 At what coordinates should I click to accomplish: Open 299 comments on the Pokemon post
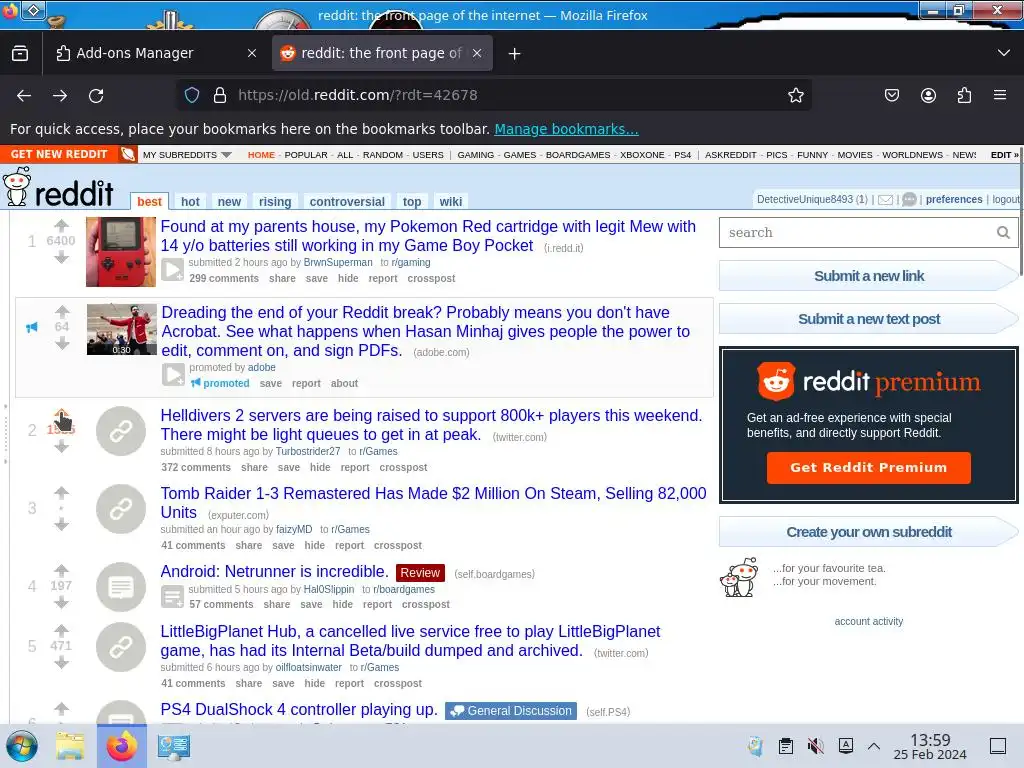point(224,278)
